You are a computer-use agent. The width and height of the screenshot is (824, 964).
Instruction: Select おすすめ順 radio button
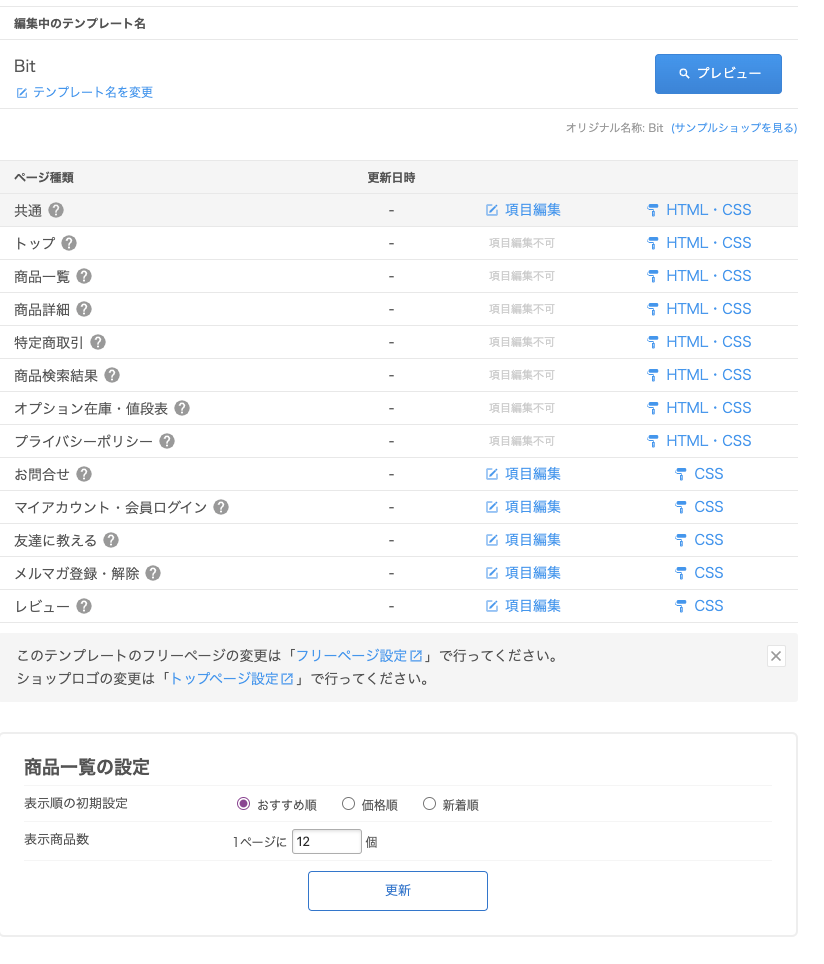pos(244,804)
